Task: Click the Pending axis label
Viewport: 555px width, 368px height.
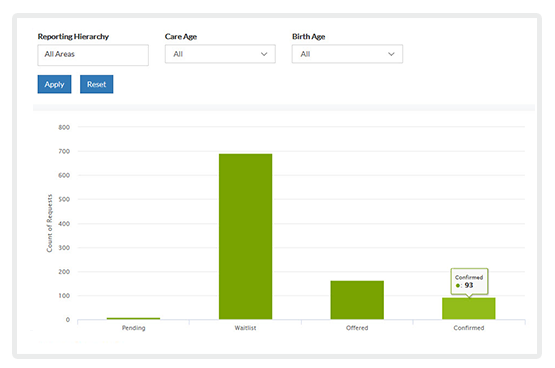Action: (133, 328)
